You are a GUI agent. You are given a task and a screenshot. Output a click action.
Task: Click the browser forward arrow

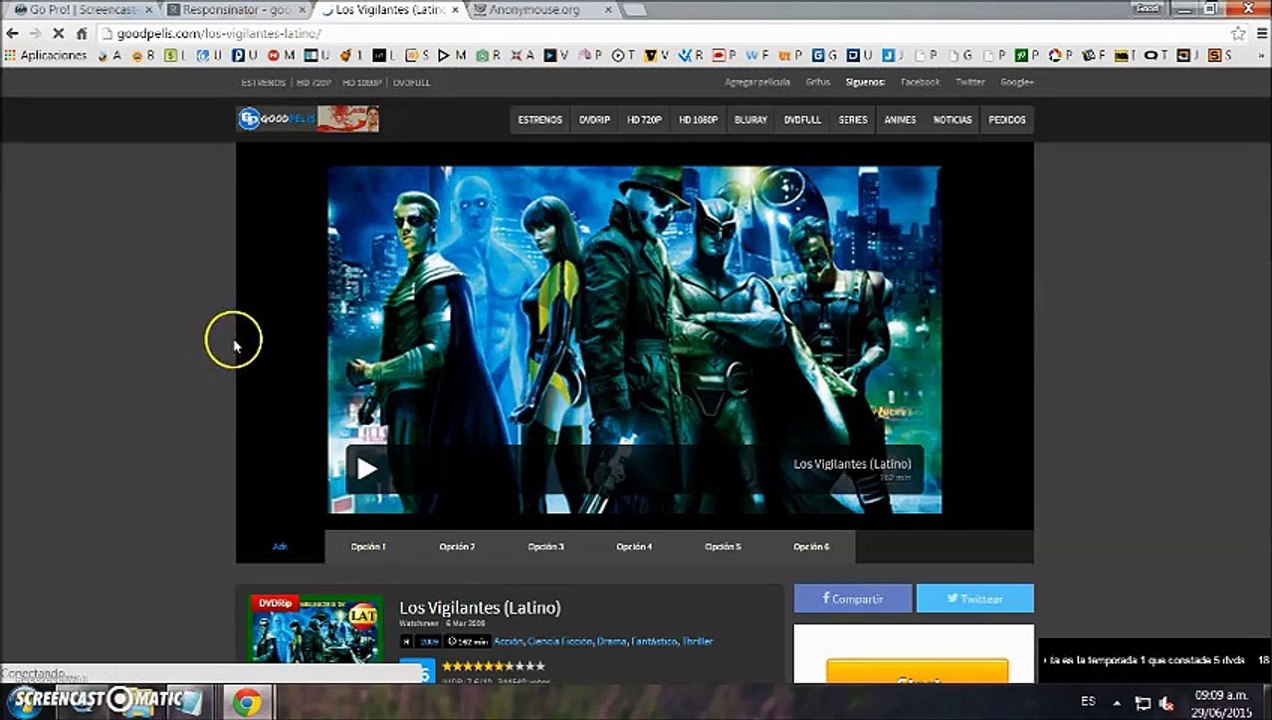coord(35,33)
